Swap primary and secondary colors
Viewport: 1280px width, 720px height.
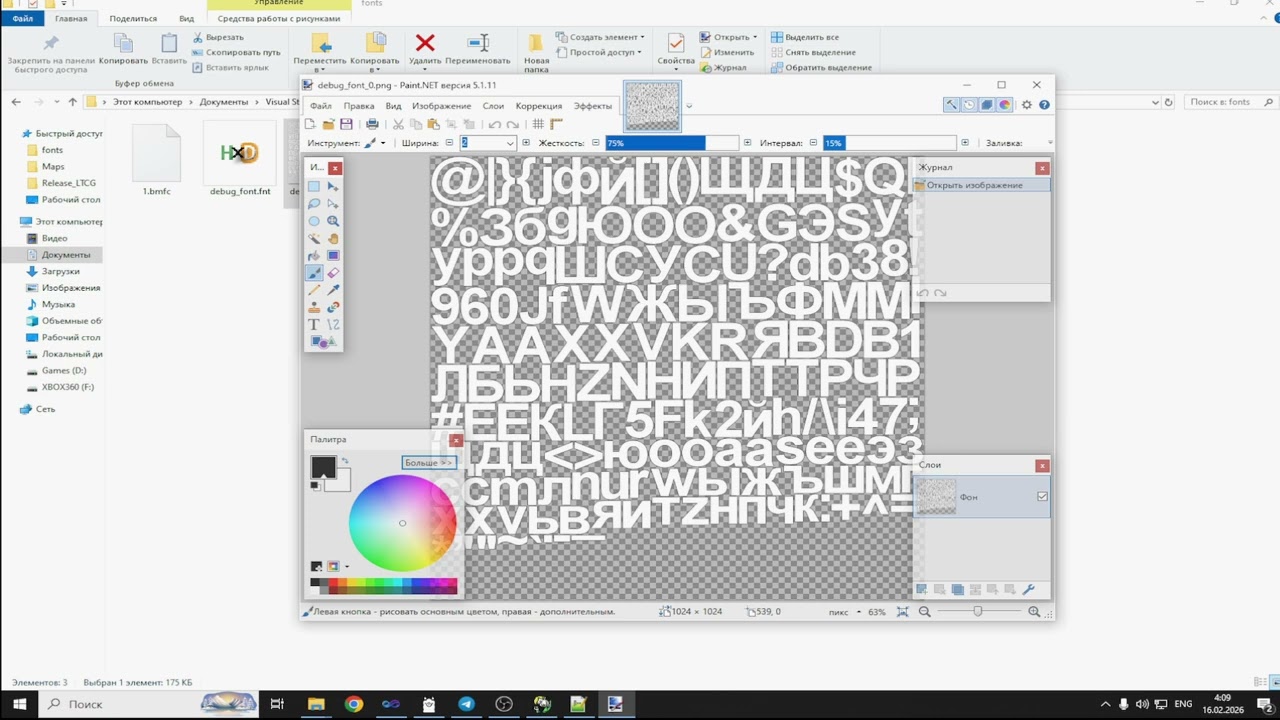tap(345, 460)
